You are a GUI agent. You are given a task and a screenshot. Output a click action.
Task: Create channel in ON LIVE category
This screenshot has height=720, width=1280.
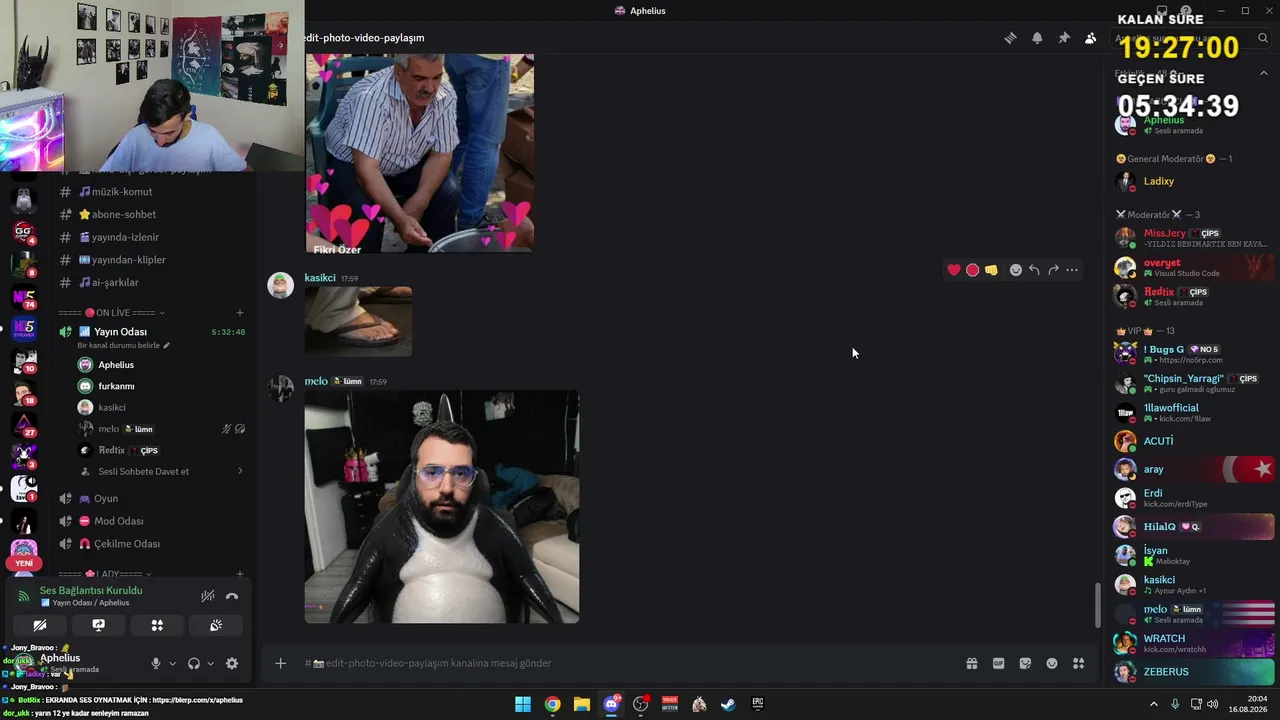pos(239,313)
